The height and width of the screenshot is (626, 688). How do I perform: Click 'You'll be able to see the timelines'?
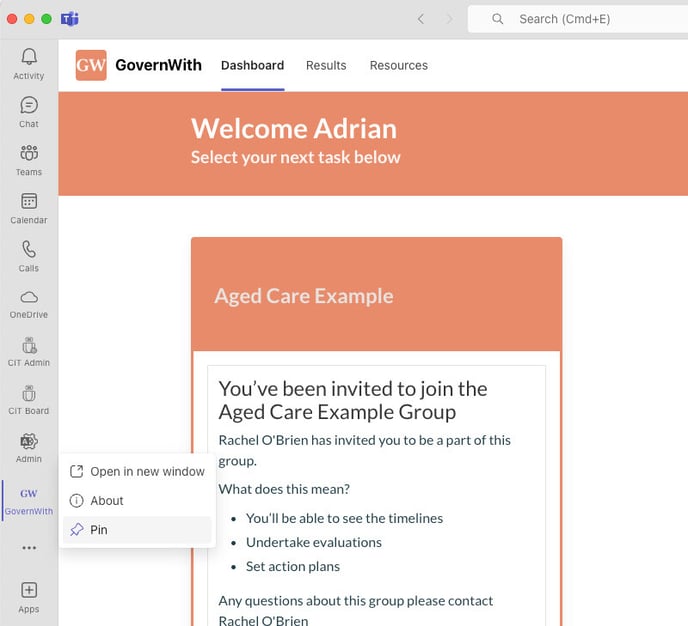(344, 519)
